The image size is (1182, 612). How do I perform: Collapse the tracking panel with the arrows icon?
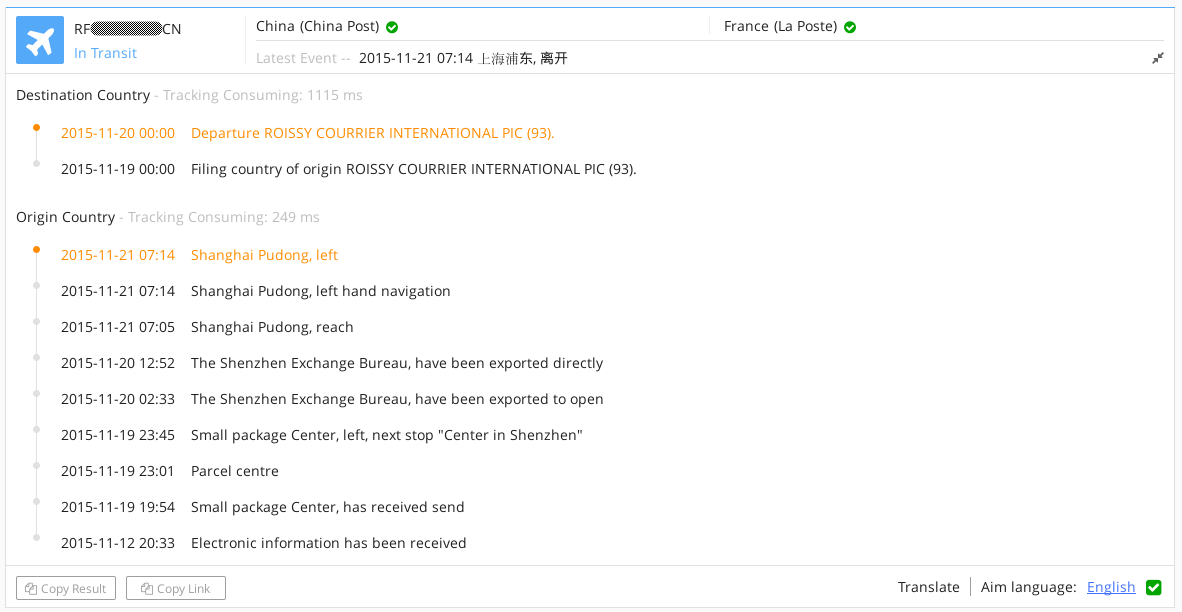1157,59
